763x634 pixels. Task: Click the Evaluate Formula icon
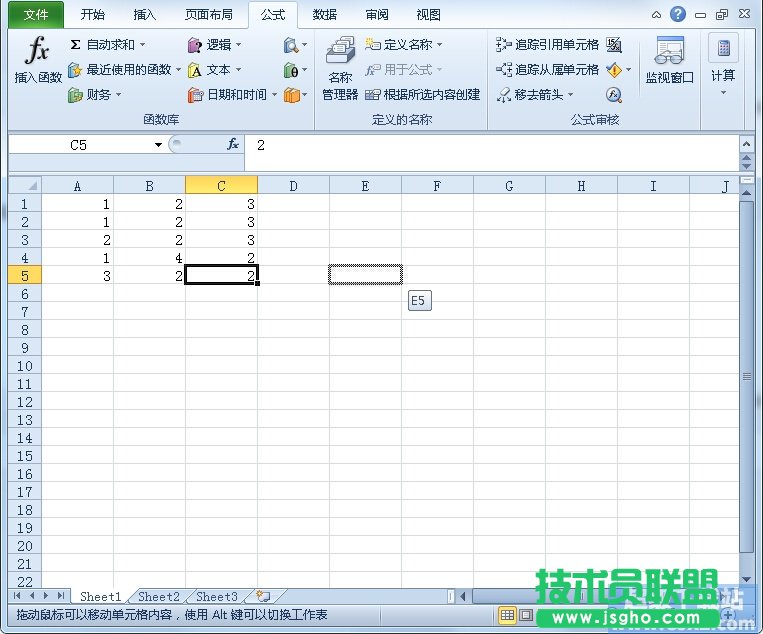point(614,95)
